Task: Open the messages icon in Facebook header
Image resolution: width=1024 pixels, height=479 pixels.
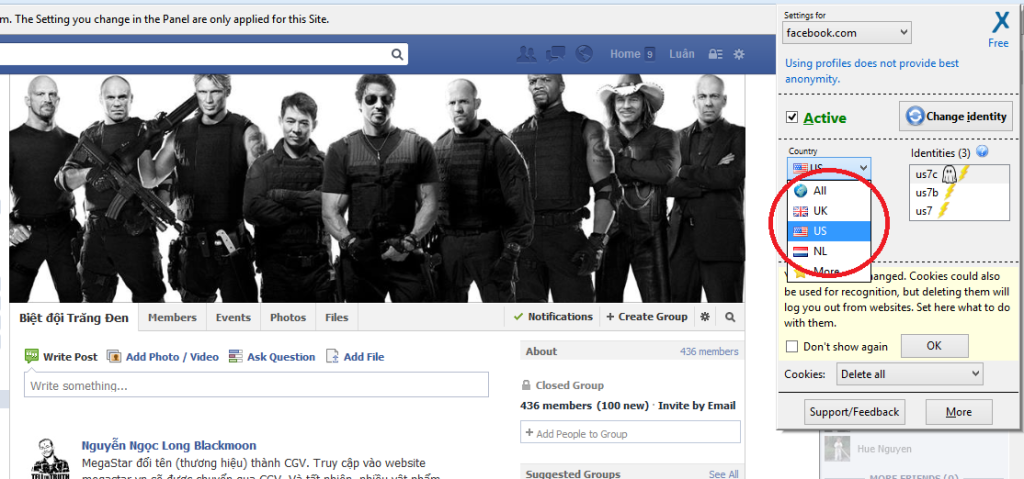Action: [x=555, y=54]
